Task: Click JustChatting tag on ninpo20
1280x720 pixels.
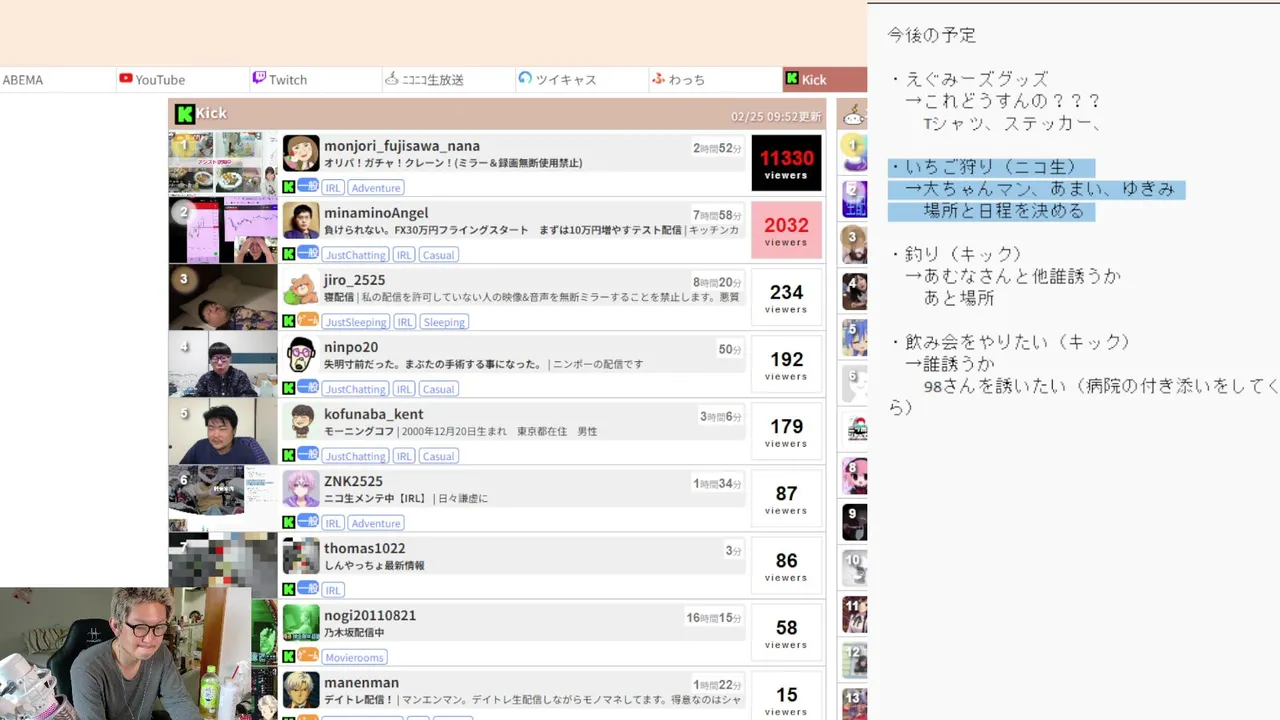Action: pyautogui.click(x=355, y=389)
